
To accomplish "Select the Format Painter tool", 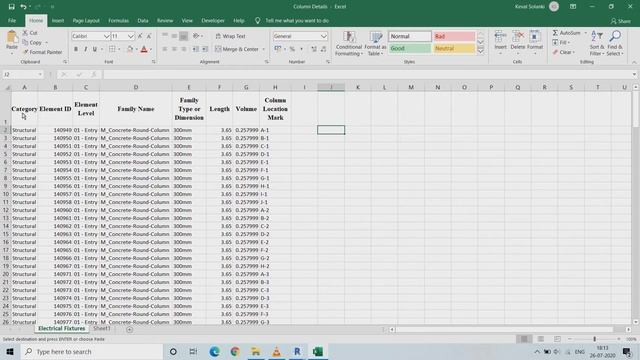I will tap(42, 52).
